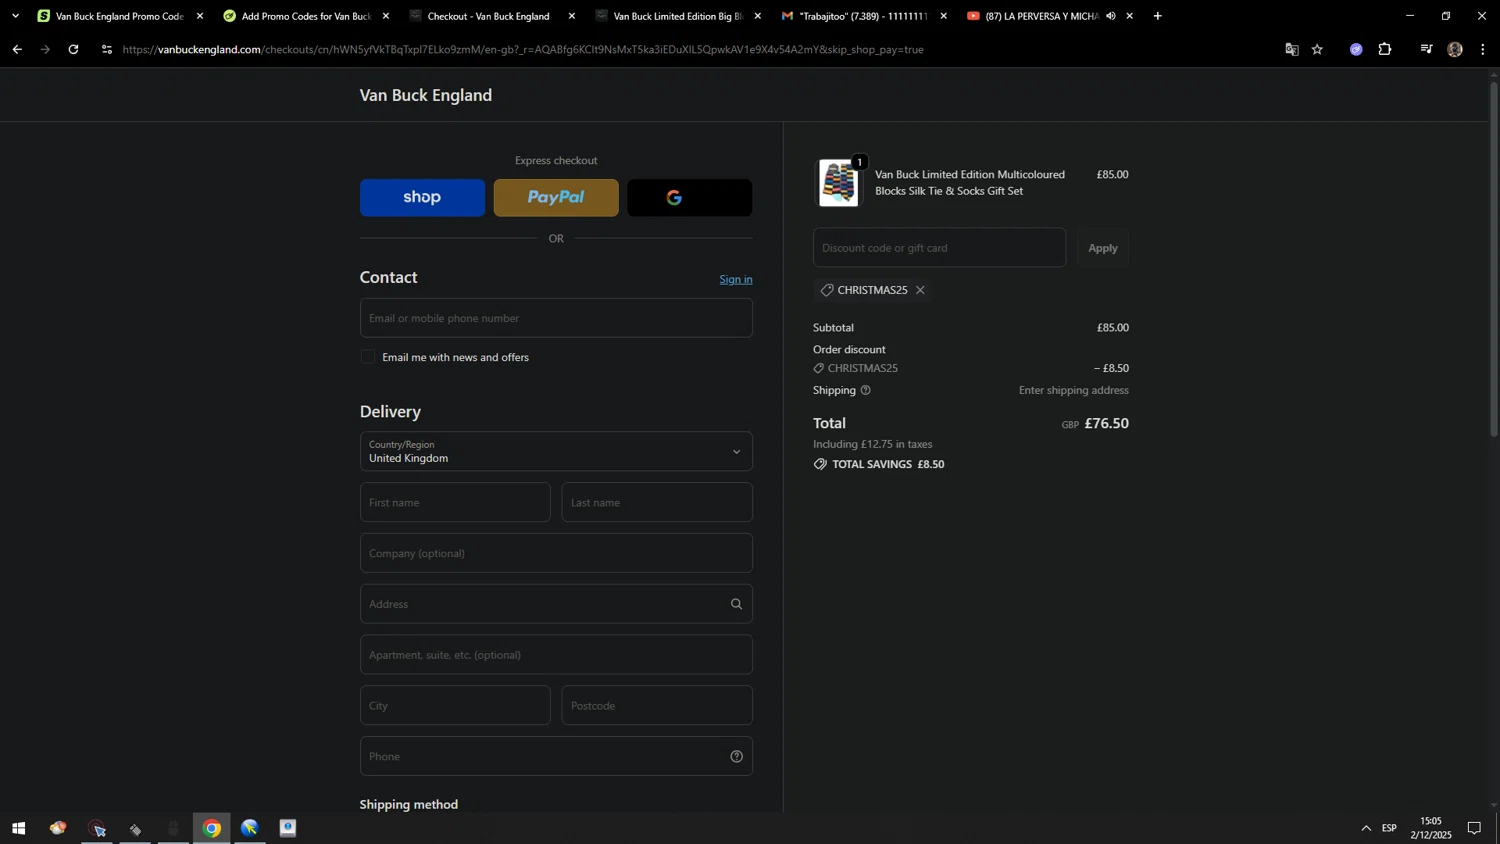Bookmark this page with the star
The image size is (1500, 844).
1318,49
